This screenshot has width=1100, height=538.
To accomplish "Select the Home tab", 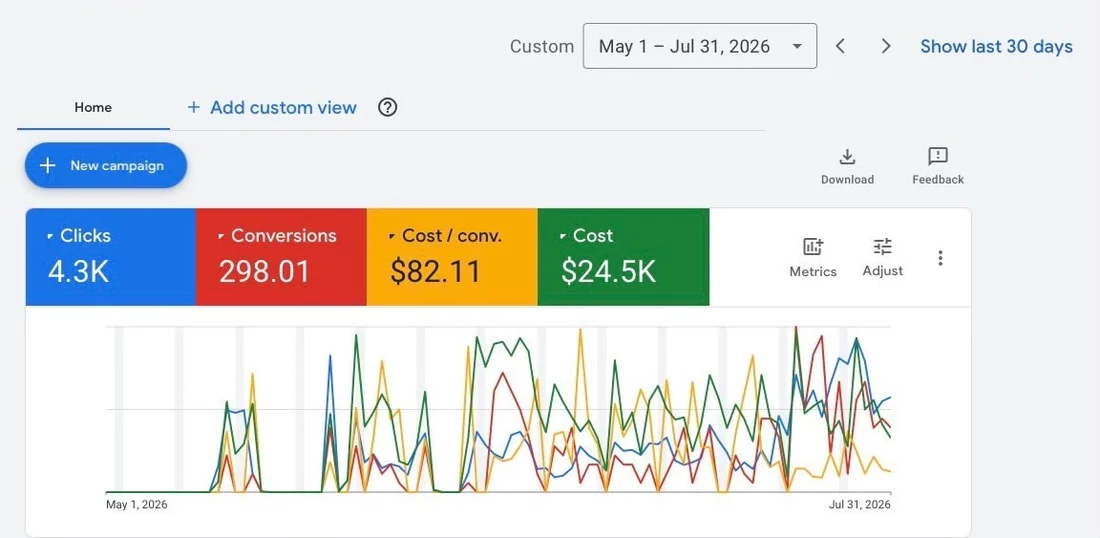I will coord(93,107).
